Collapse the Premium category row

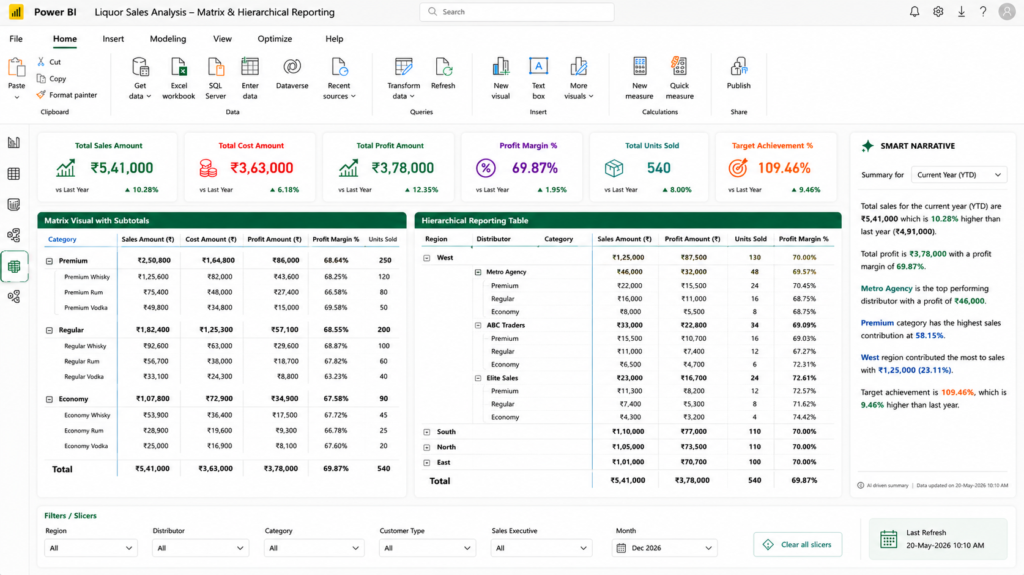[x=49, y=261]
